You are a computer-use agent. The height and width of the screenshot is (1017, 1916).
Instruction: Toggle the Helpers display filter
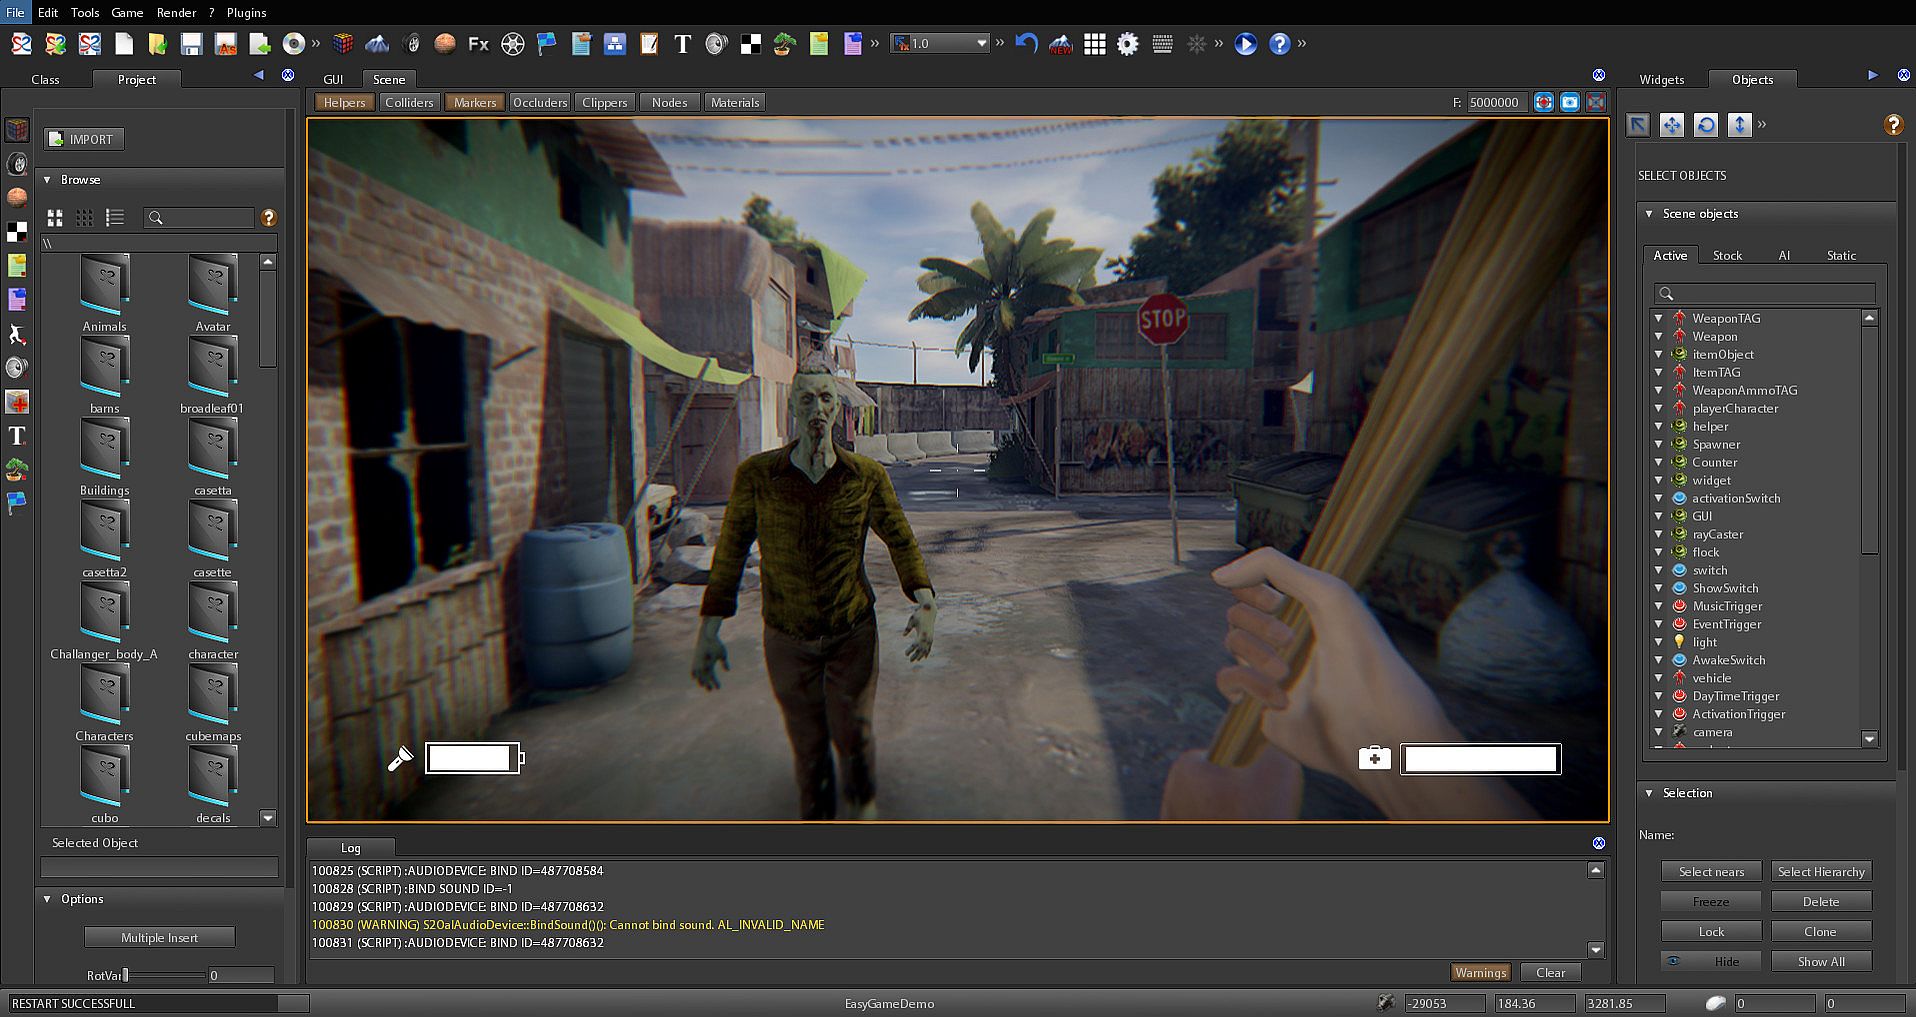pos(344,102)
